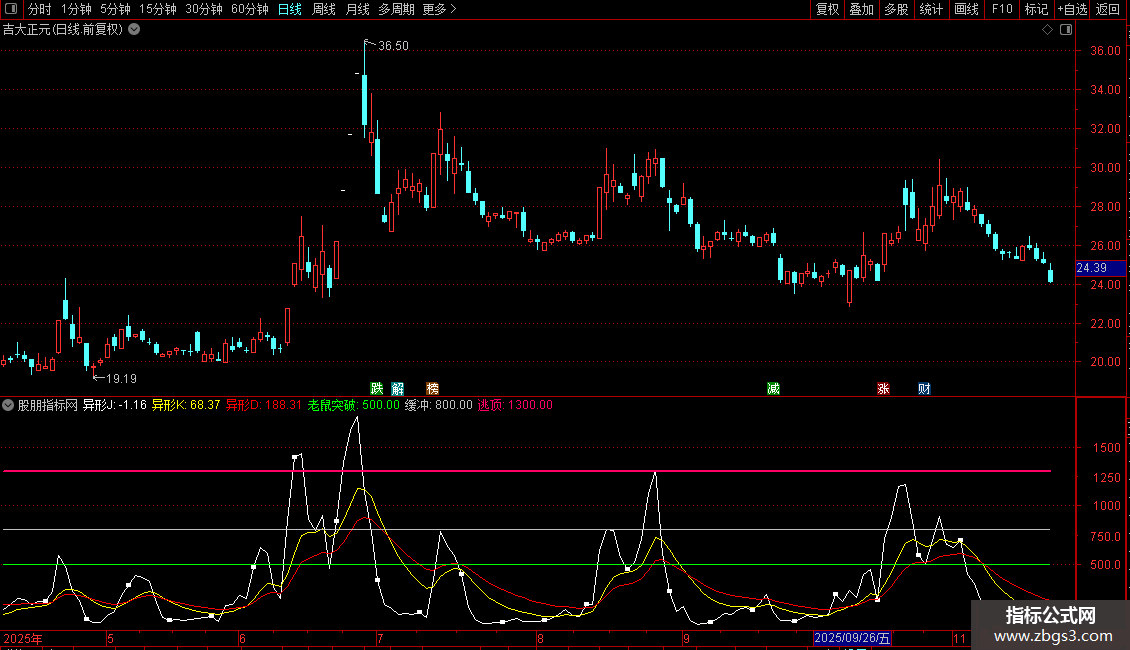Click the 涨 event marker icon
The image size is (1130, 650).
883,389
